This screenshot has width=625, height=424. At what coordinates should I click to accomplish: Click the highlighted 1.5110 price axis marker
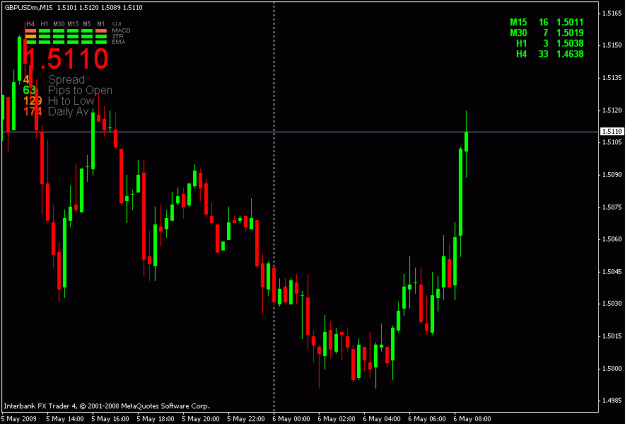pyautogui.click(x=612, y=131)
